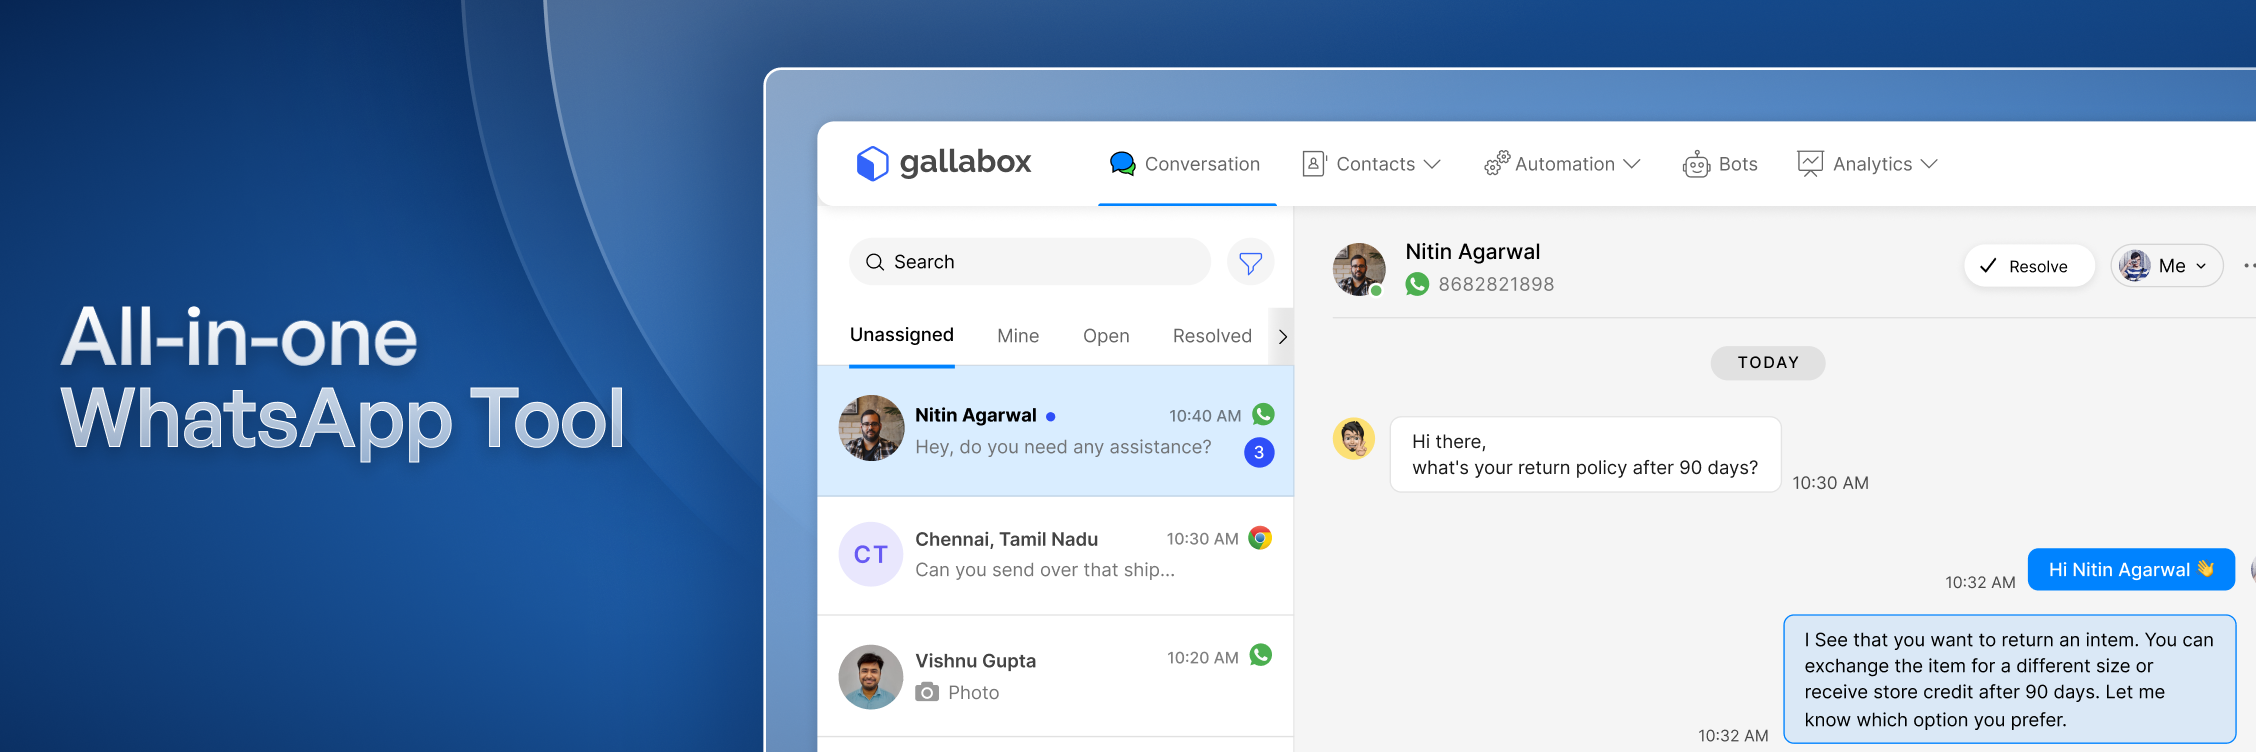This screenshot has height=752, width=2256.
Task: Click Nitin Agarwal's avatar in conversation list
Action: click(x=871, y=428)
